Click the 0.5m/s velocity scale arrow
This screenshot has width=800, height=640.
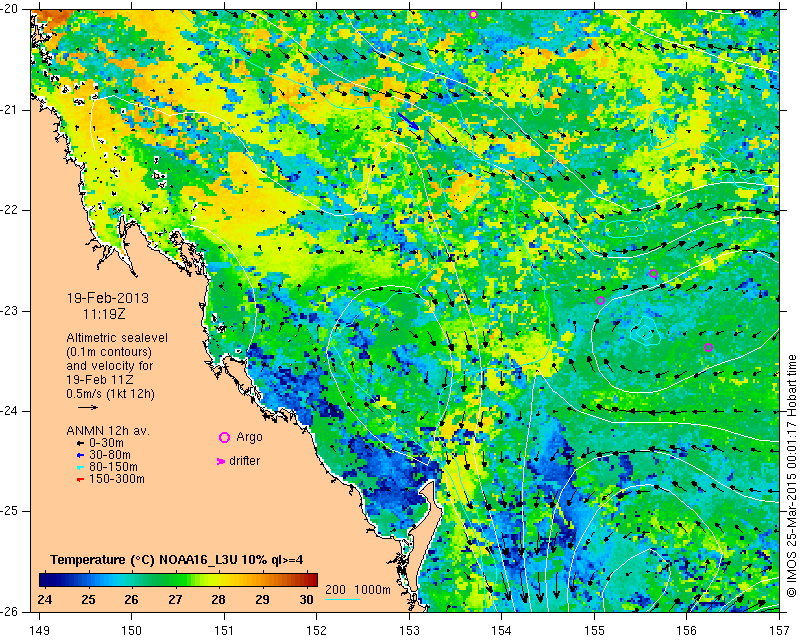coord(88,407)
